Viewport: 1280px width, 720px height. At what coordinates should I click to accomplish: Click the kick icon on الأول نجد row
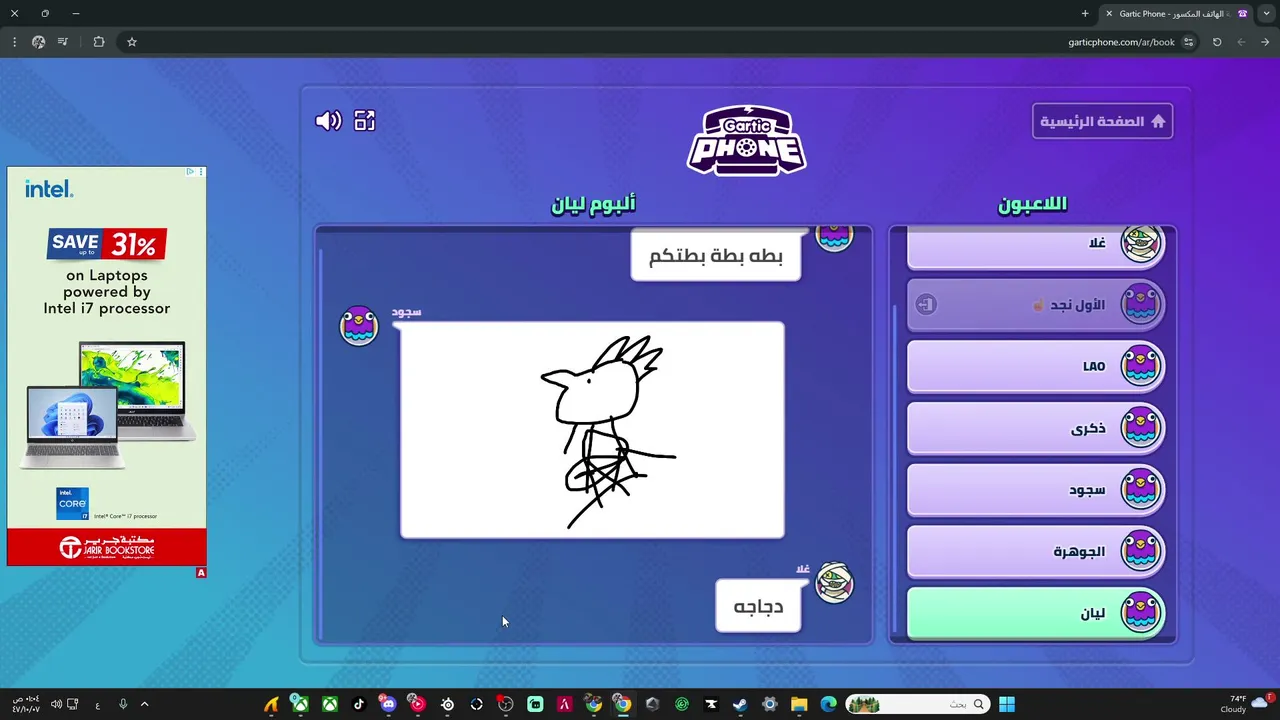click(926, 304)
